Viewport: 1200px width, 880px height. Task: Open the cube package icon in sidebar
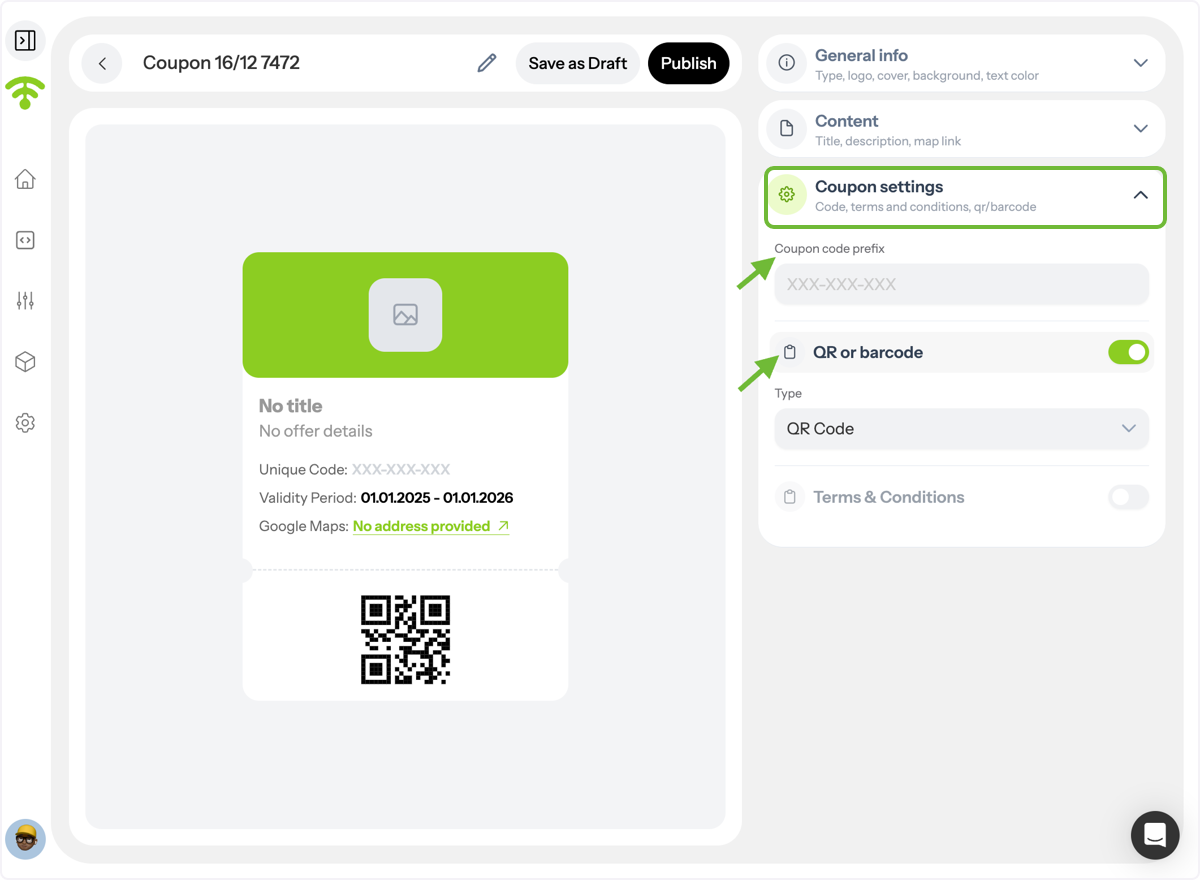tap(25, 362)
